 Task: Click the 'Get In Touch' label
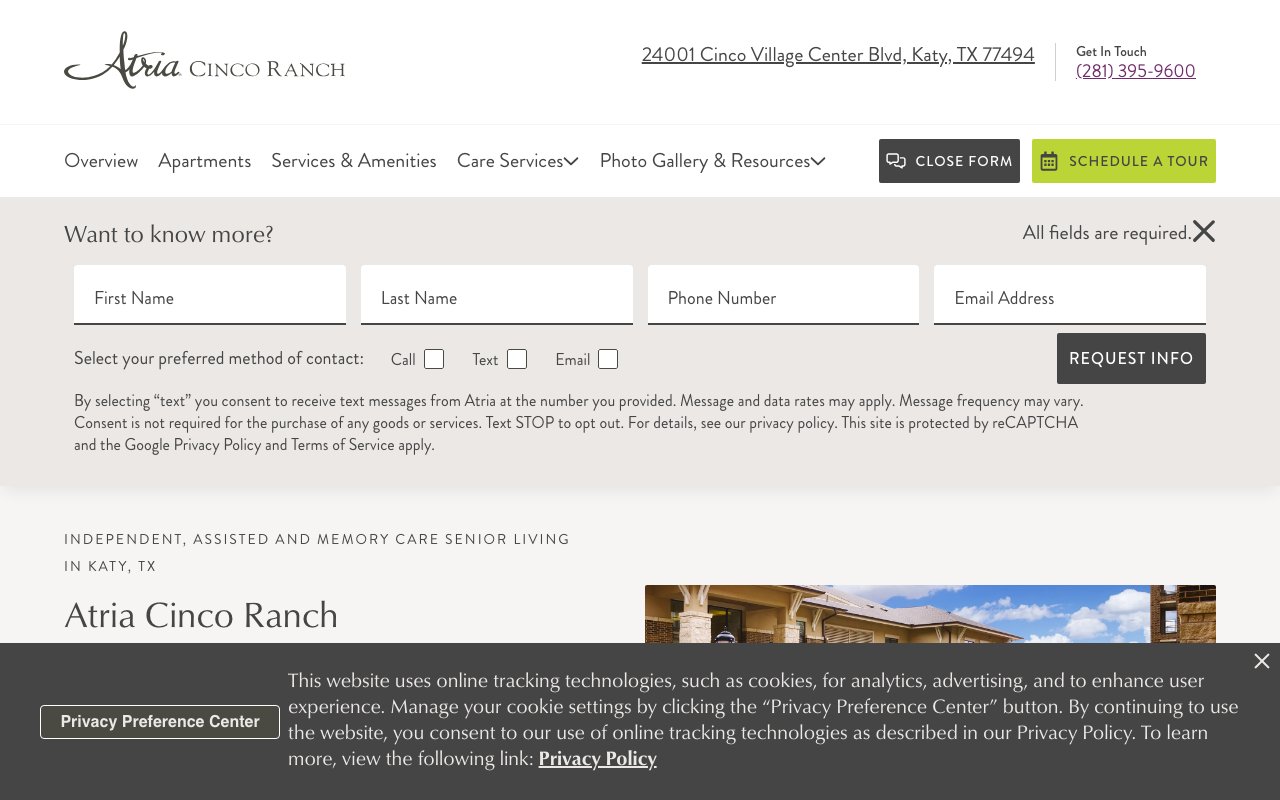(x=1111, y=51)
